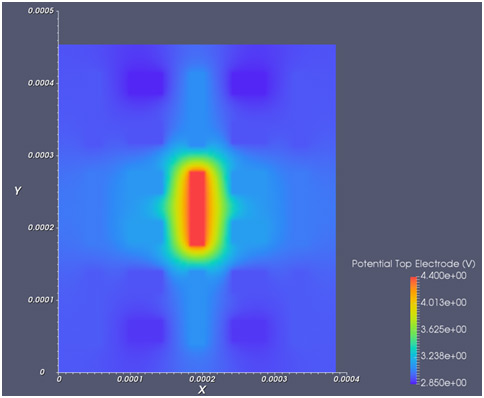
Task: Click the 0.0004 Y-axis tick label
Action: [41, 83]
